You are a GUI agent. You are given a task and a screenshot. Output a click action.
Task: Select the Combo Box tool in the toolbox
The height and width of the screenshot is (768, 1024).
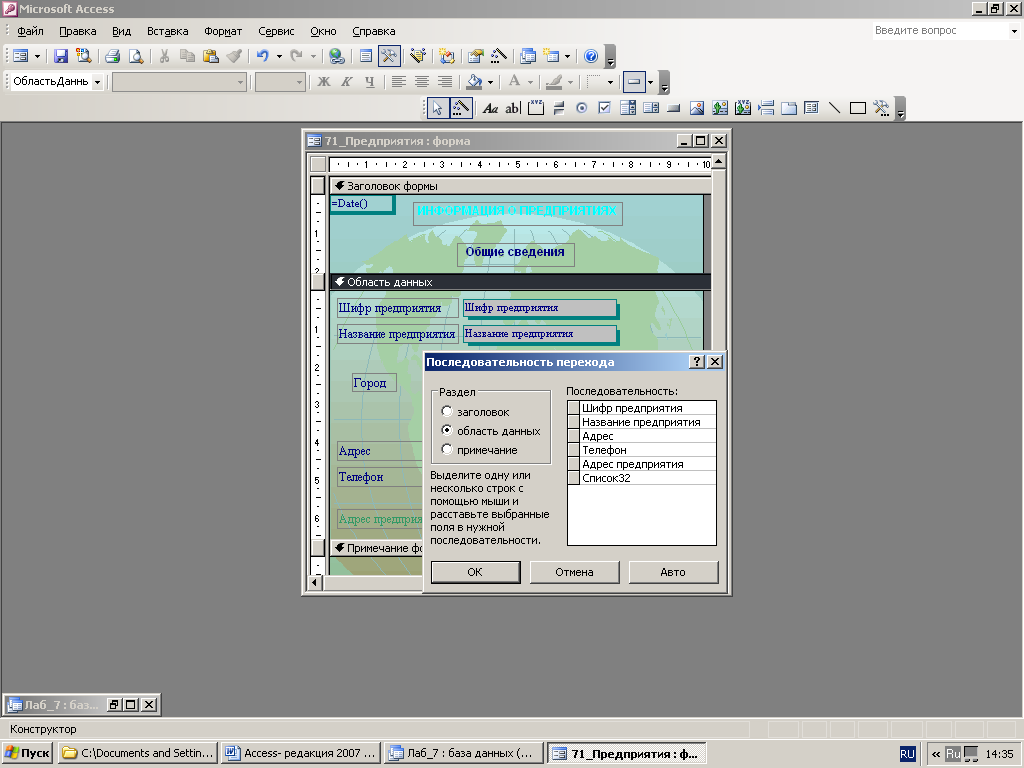click(628, 108)
